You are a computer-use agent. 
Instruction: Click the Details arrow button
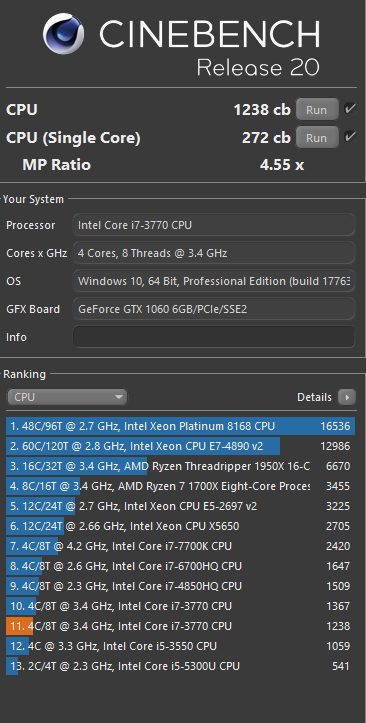coord(347,397)
